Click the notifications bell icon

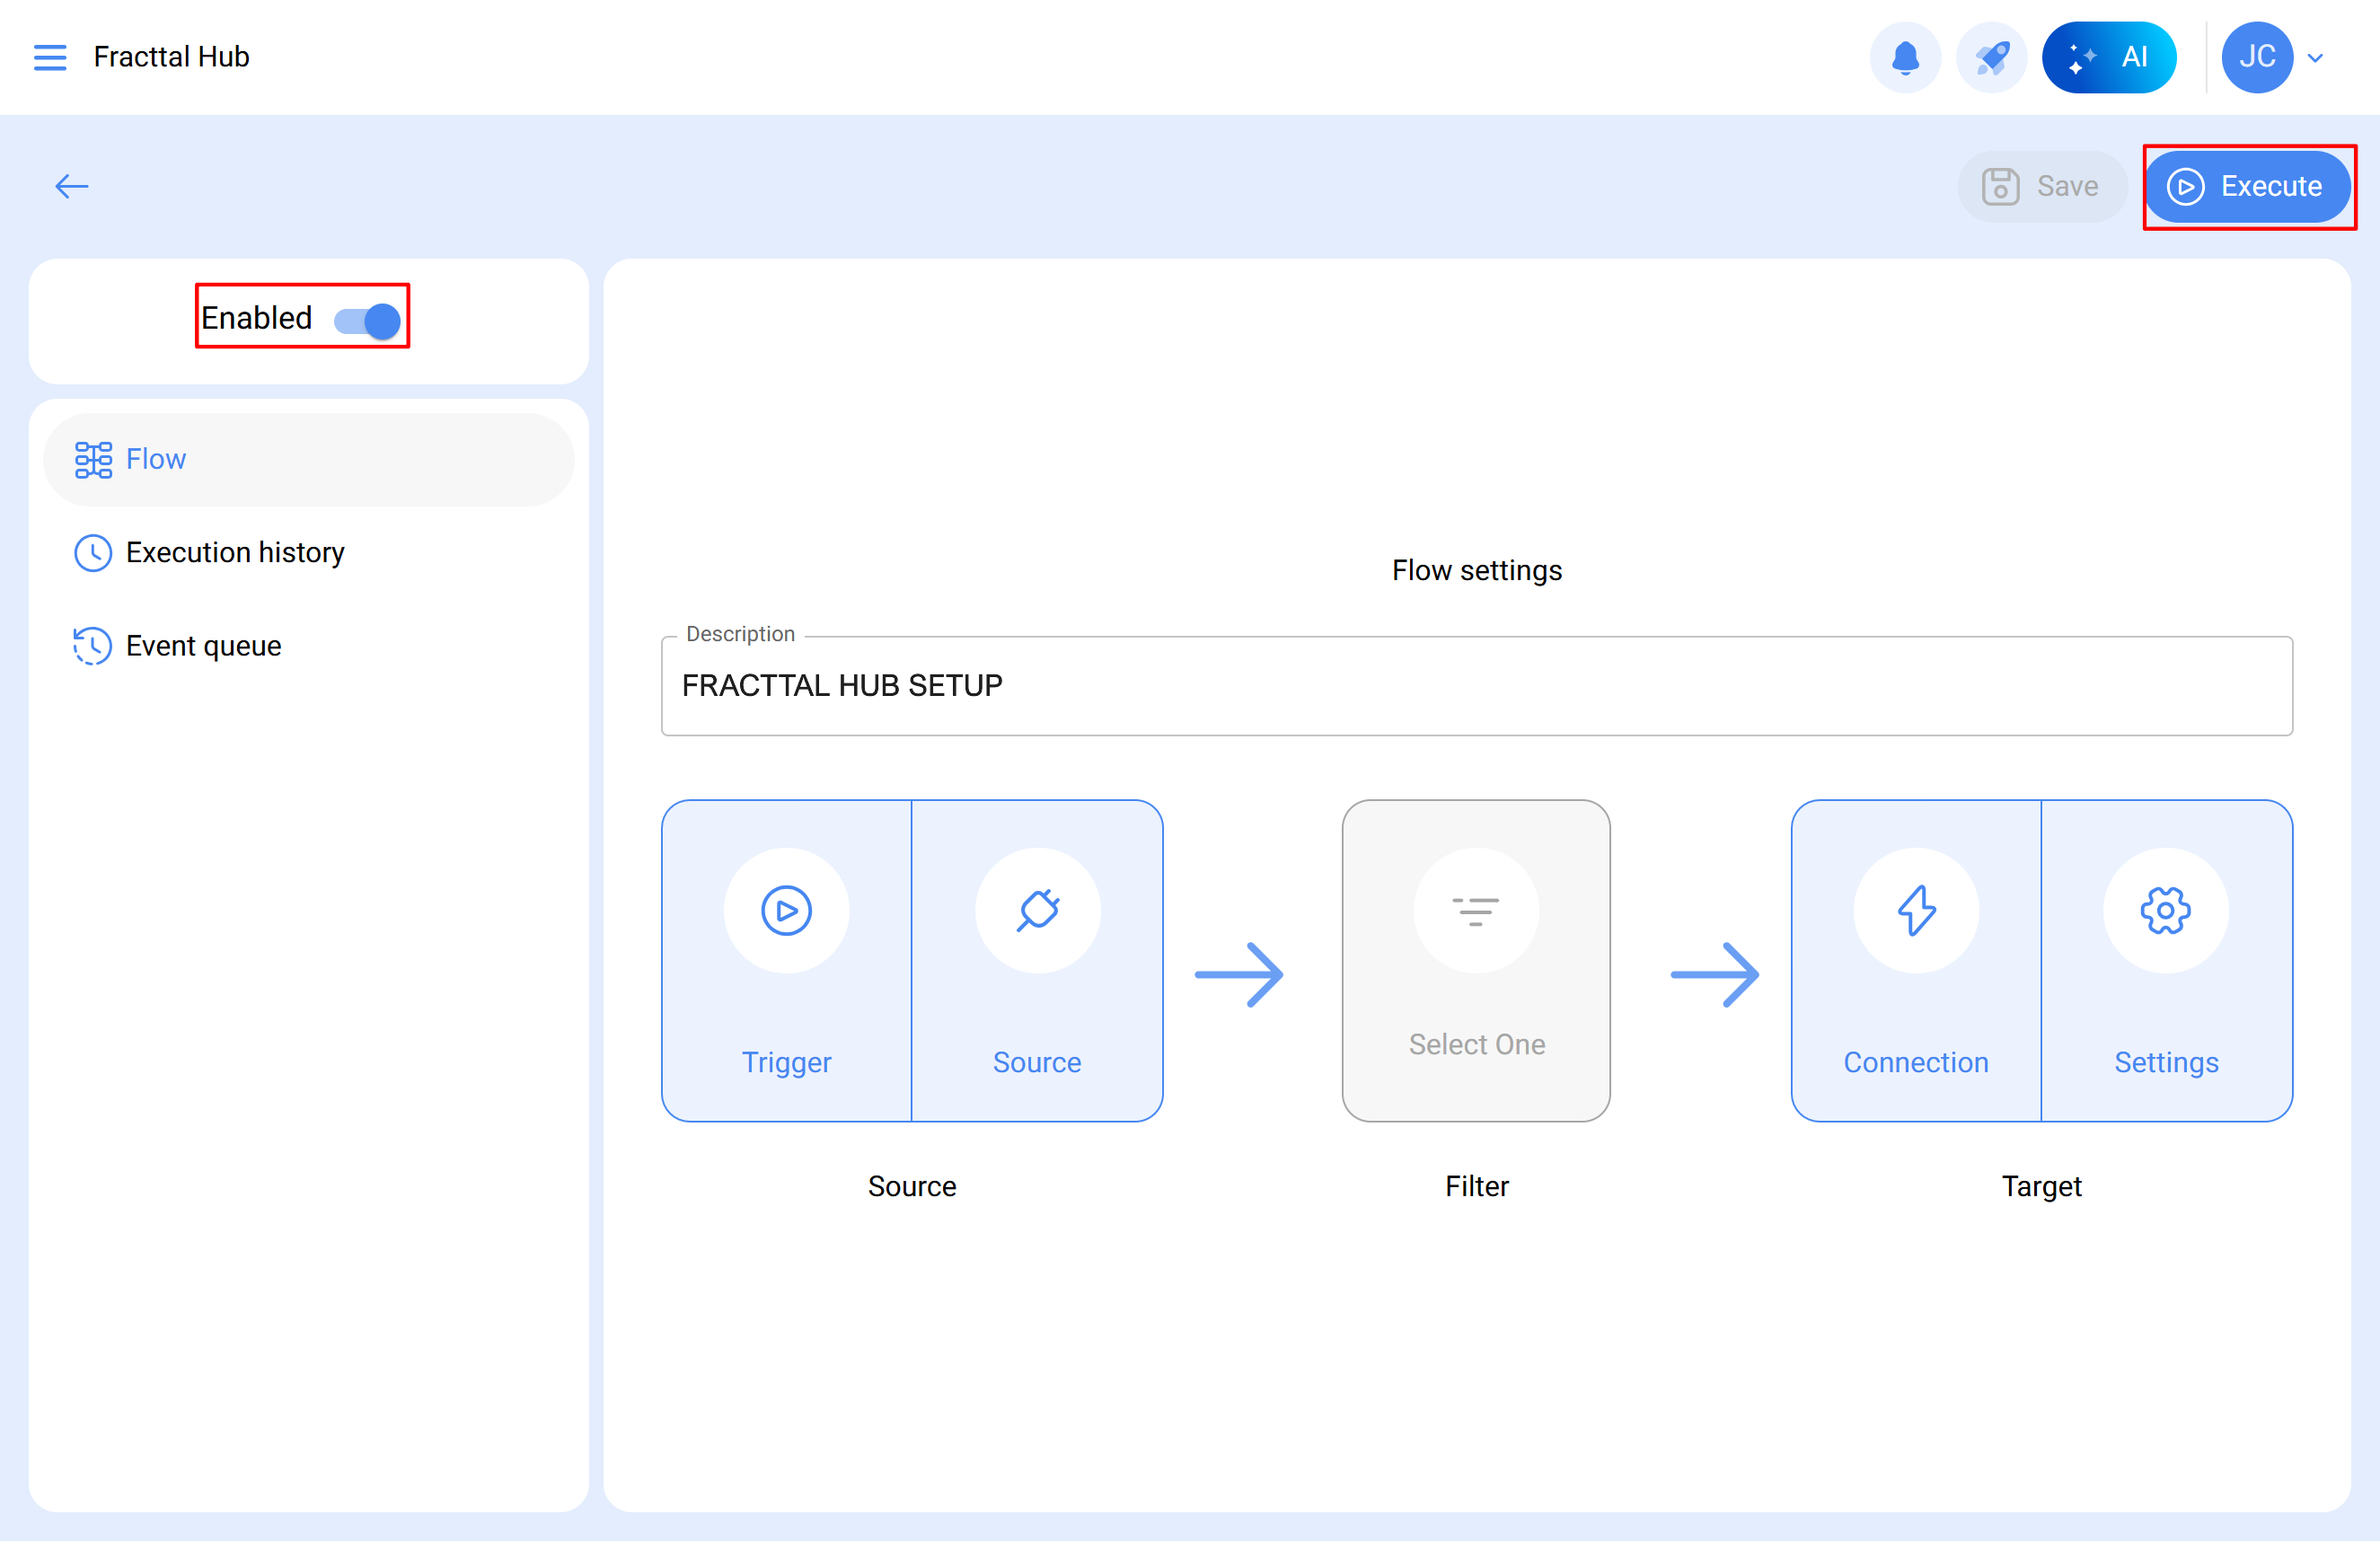click(1905, 57)
